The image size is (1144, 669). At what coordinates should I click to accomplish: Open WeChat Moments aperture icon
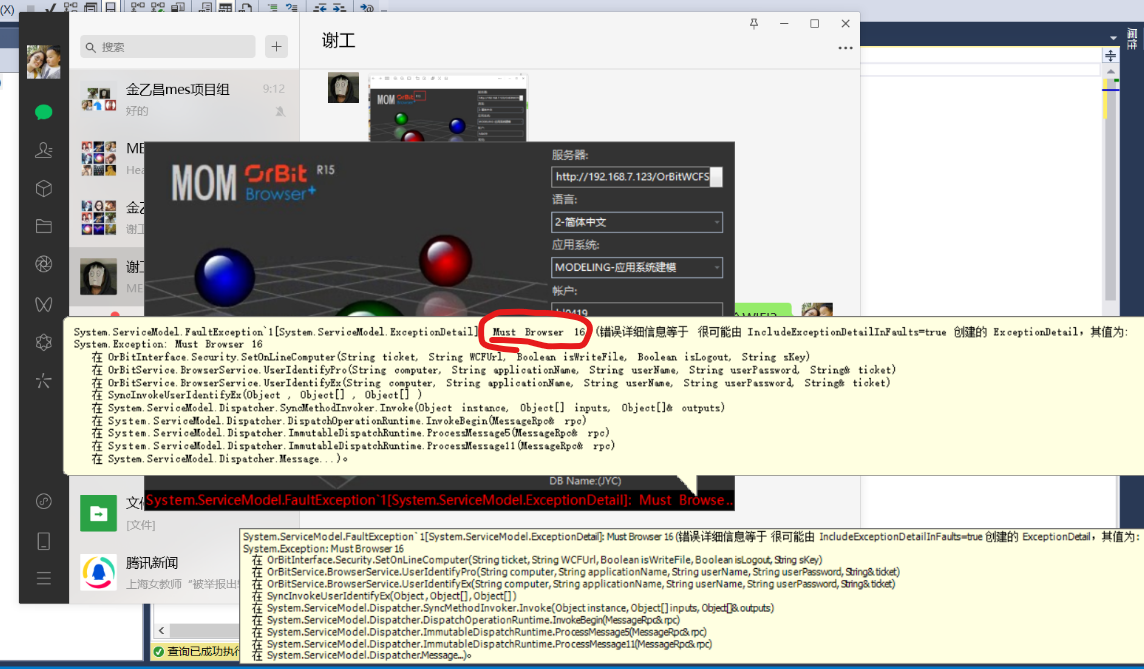pyautogui.click(x=44, y=264)
